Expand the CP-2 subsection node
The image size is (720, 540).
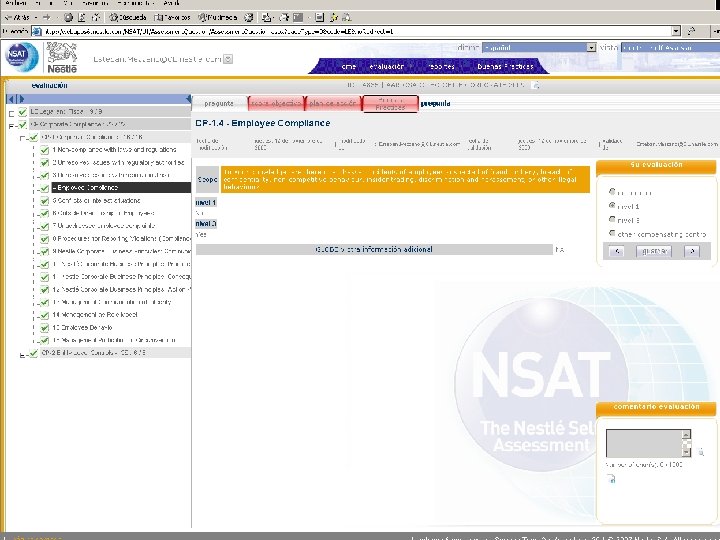pos(22,355)
